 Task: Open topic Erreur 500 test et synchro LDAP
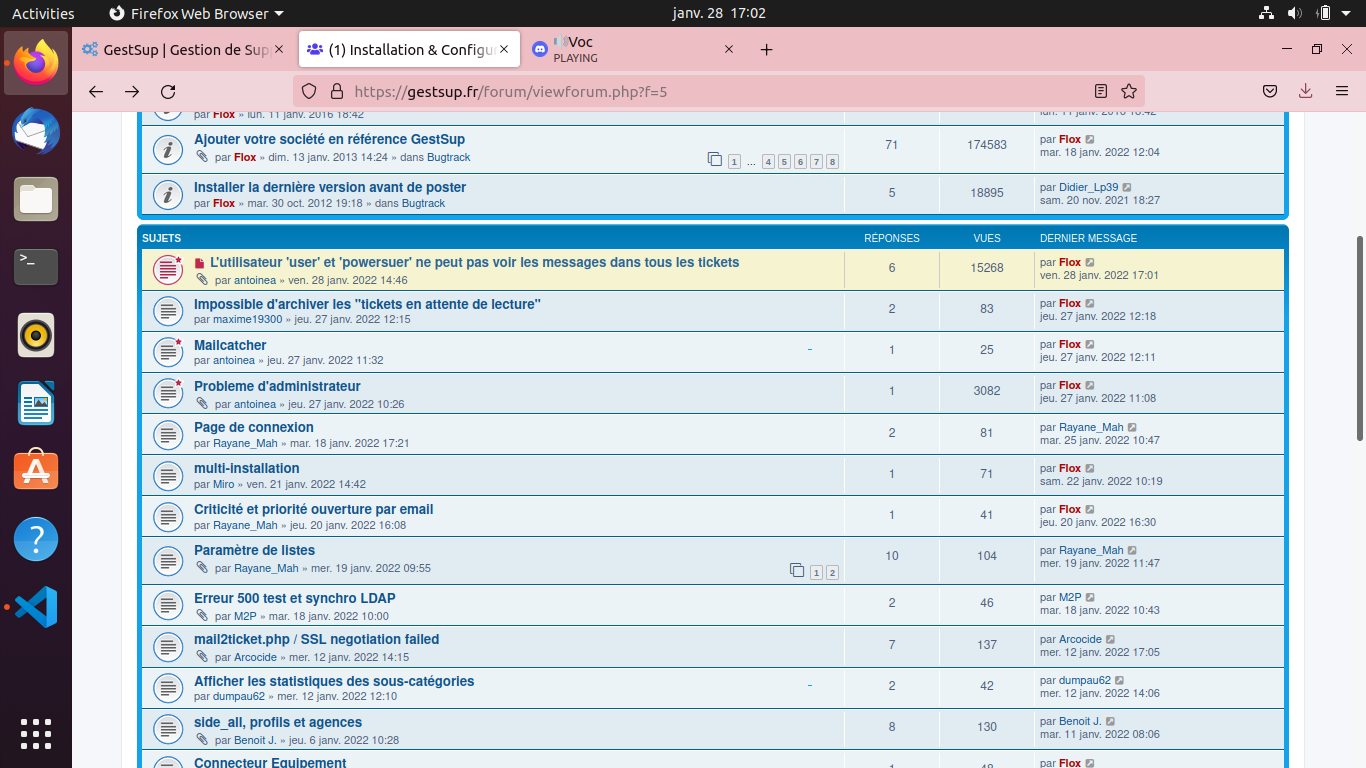point(295,598)
